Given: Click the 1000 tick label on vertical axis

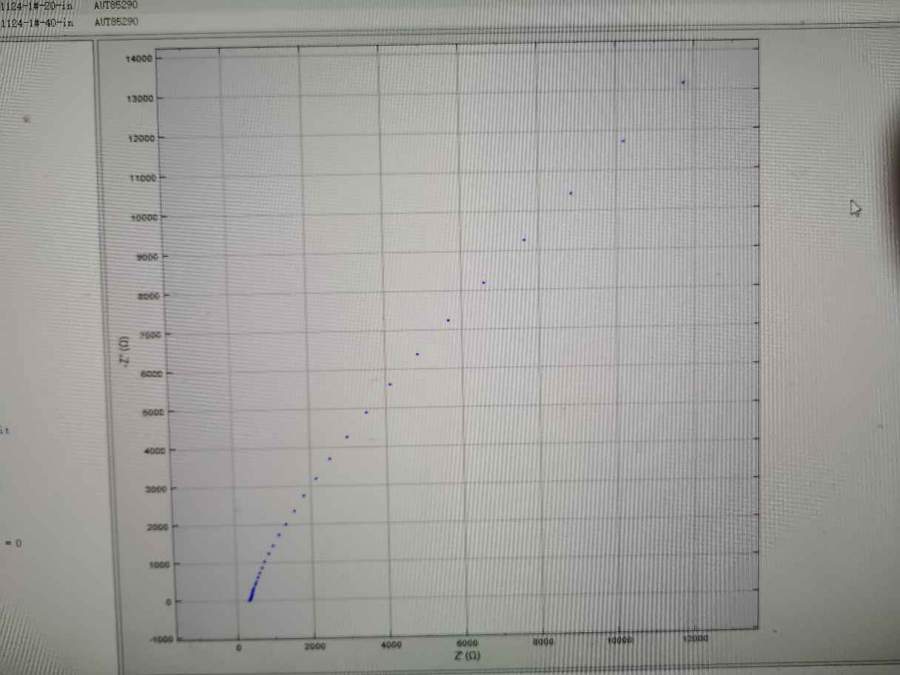Looking at the screenshot, I should click(160, 565).
